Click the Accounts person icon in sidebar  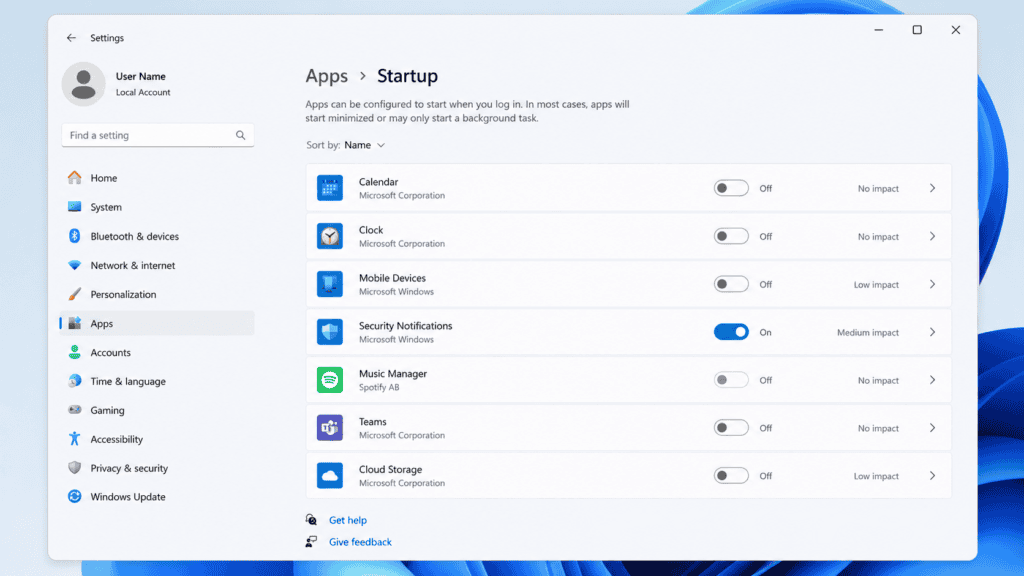tap(74, 352)
